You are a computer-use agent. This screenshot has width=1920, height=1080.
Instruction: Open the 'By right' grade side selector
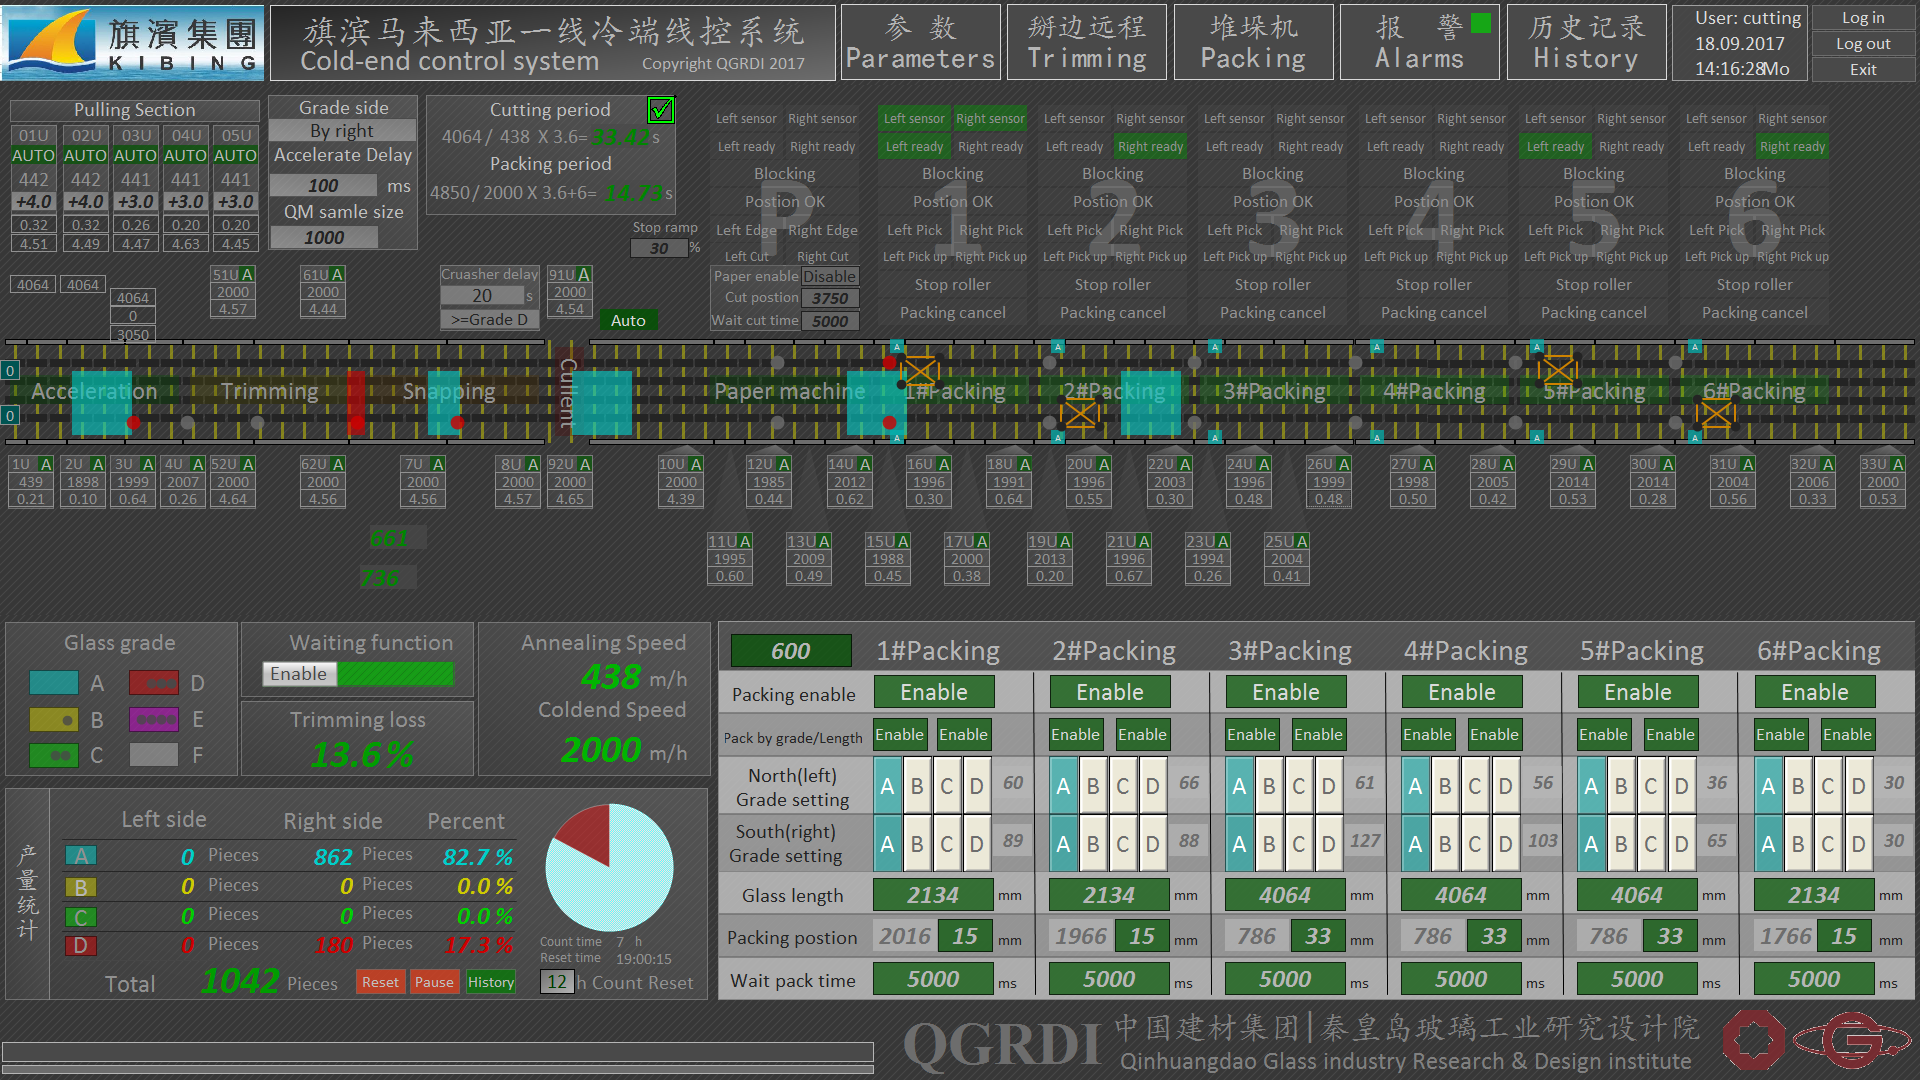pos(342,131)
